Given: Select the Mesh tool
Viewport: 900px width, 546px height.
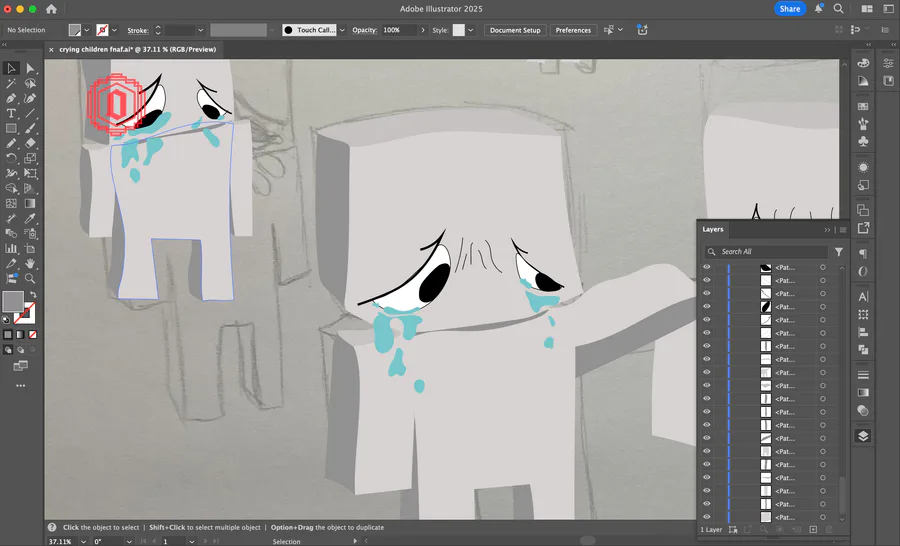Looking at the screenshot, I should pyautogui.click(x=11, y=203).
